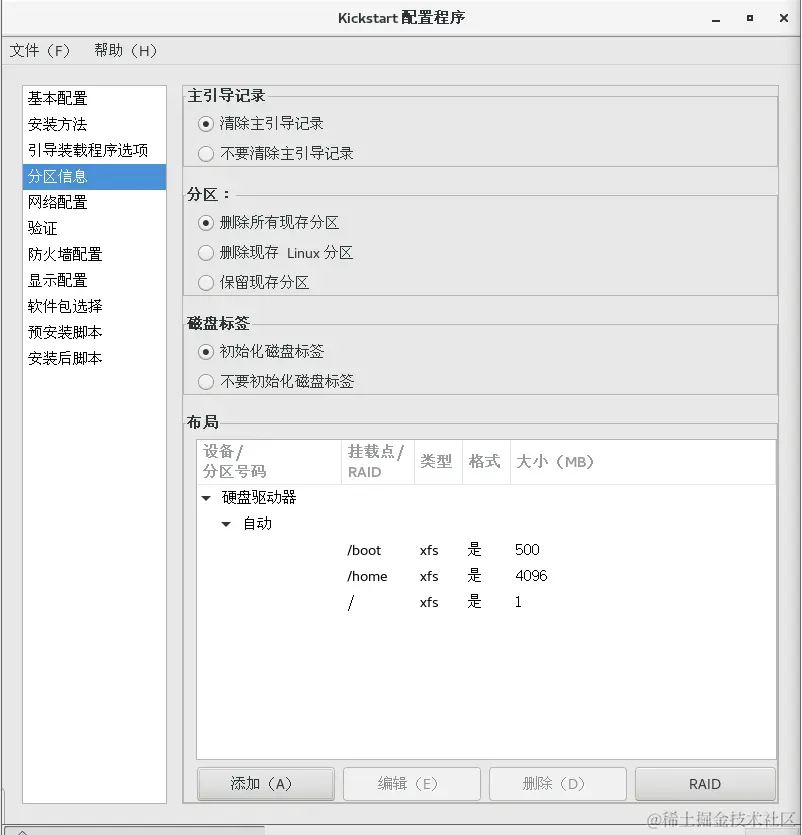The height and width of the screenshot is (835, 802).
Task: Select 初始化磁盘标签 radio button
Action: point(206,352)
